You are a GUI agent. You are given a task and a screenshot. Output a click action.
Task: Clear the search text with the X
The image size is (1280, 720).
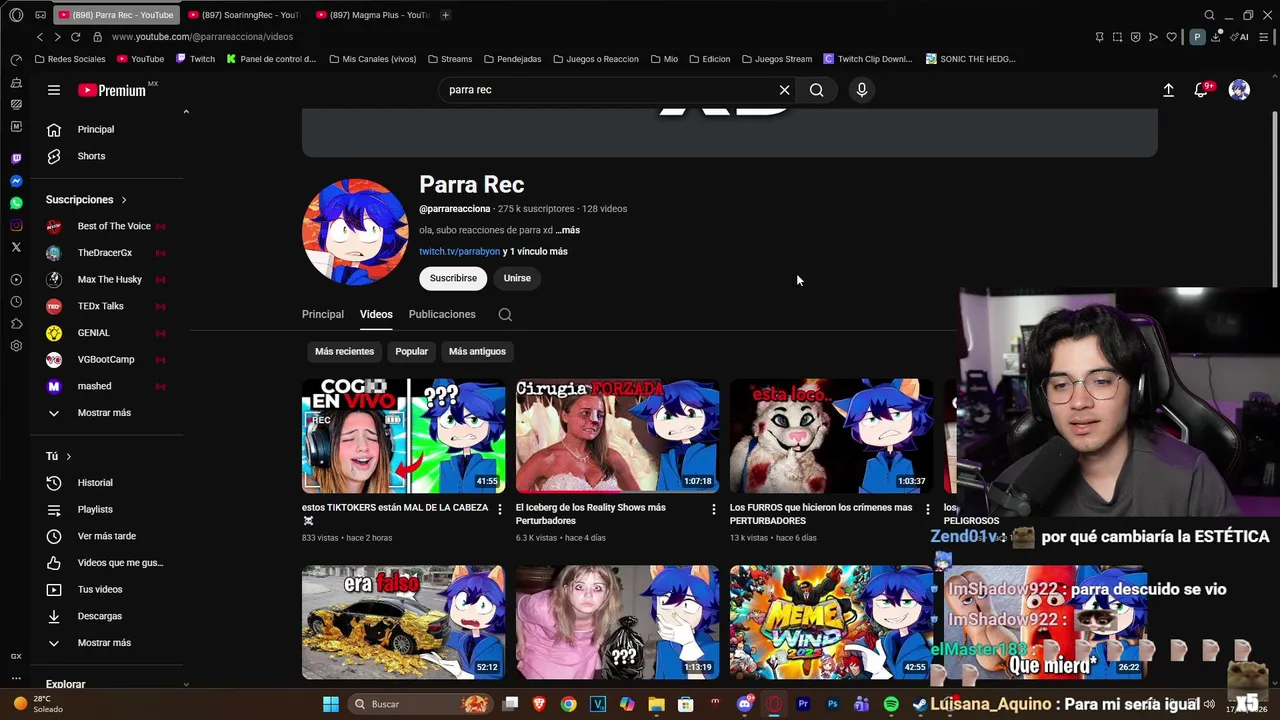(x=785, y=90)
